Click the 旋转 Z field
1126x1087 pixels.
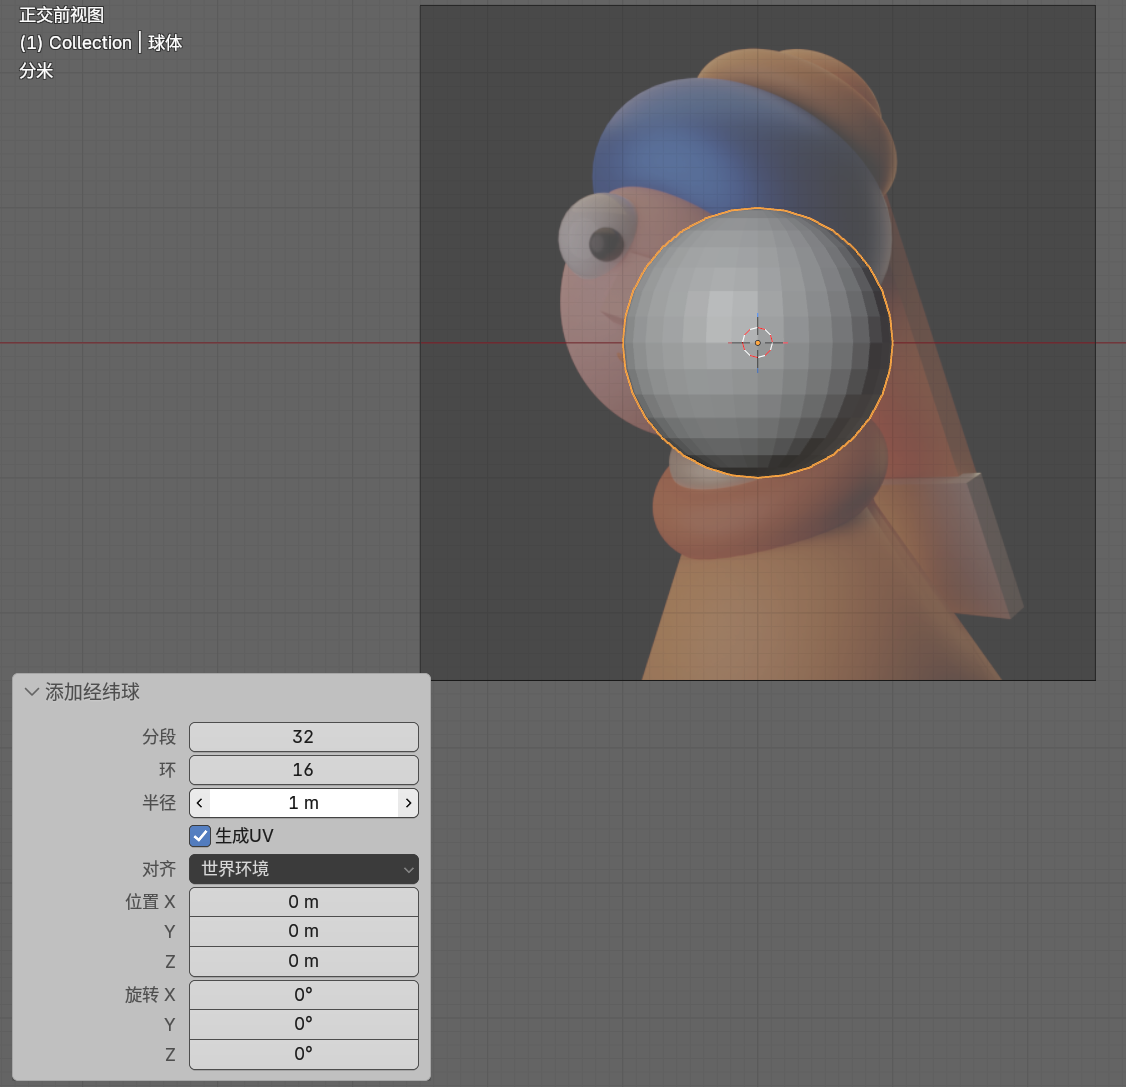click(x=304, y=1054)
